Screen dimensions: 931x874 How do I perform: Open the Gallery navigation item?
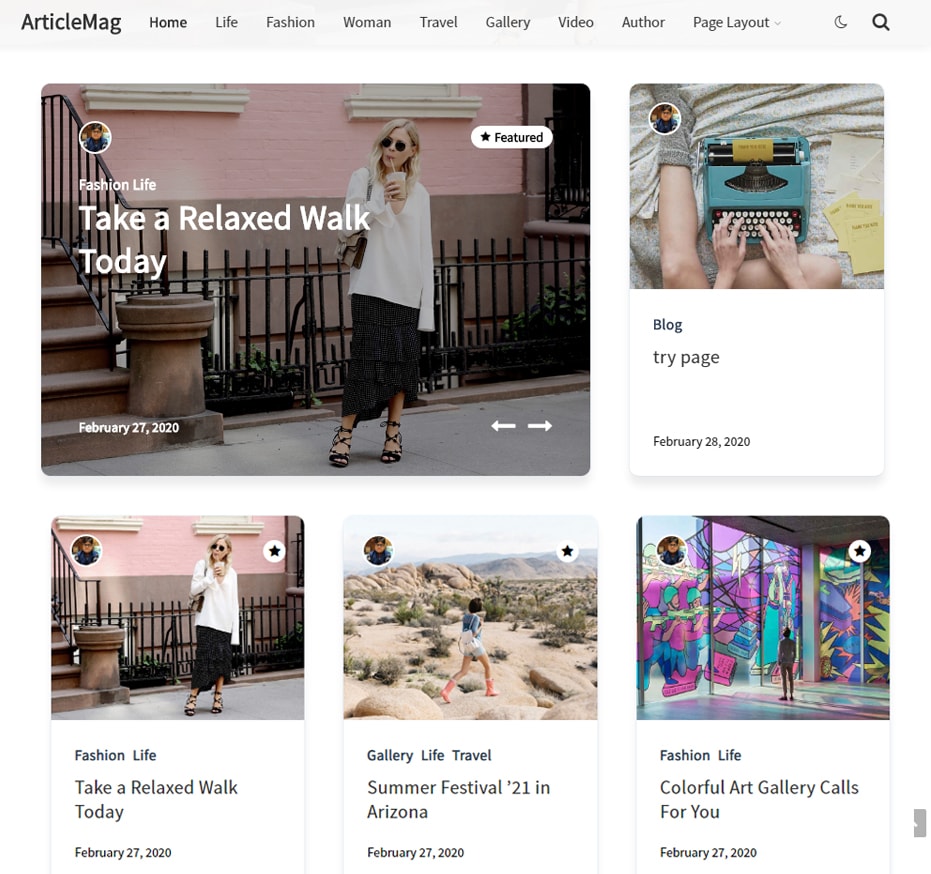pyautogui.click(x=508, y=23)
